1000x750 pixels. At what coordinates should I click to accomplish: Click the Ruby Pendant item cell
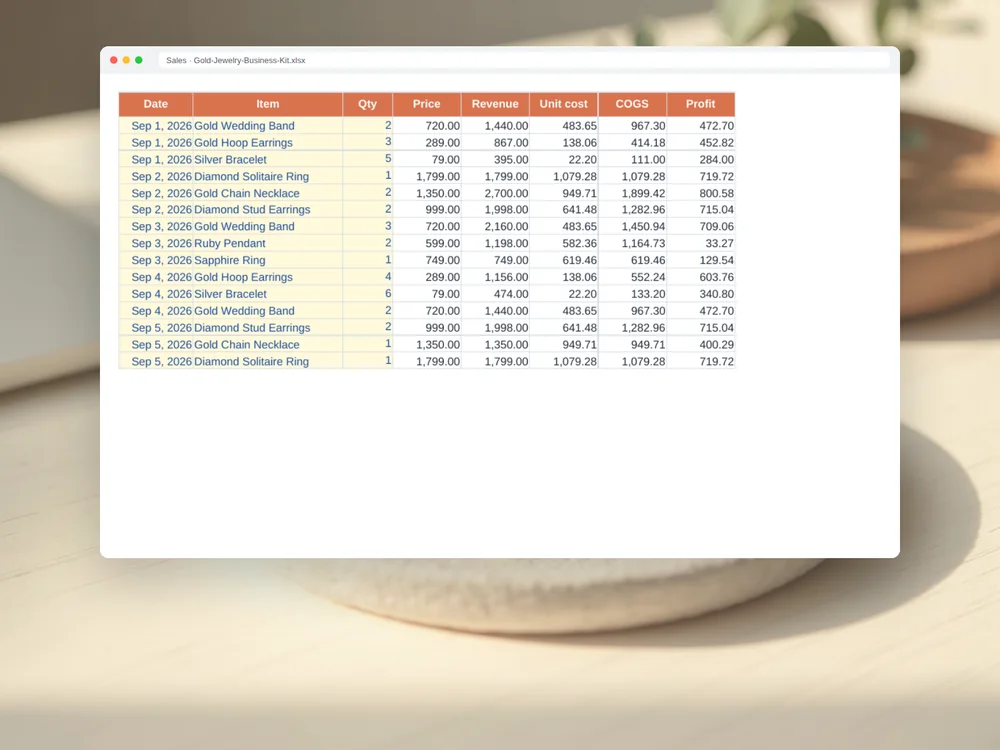pos(268,243)
